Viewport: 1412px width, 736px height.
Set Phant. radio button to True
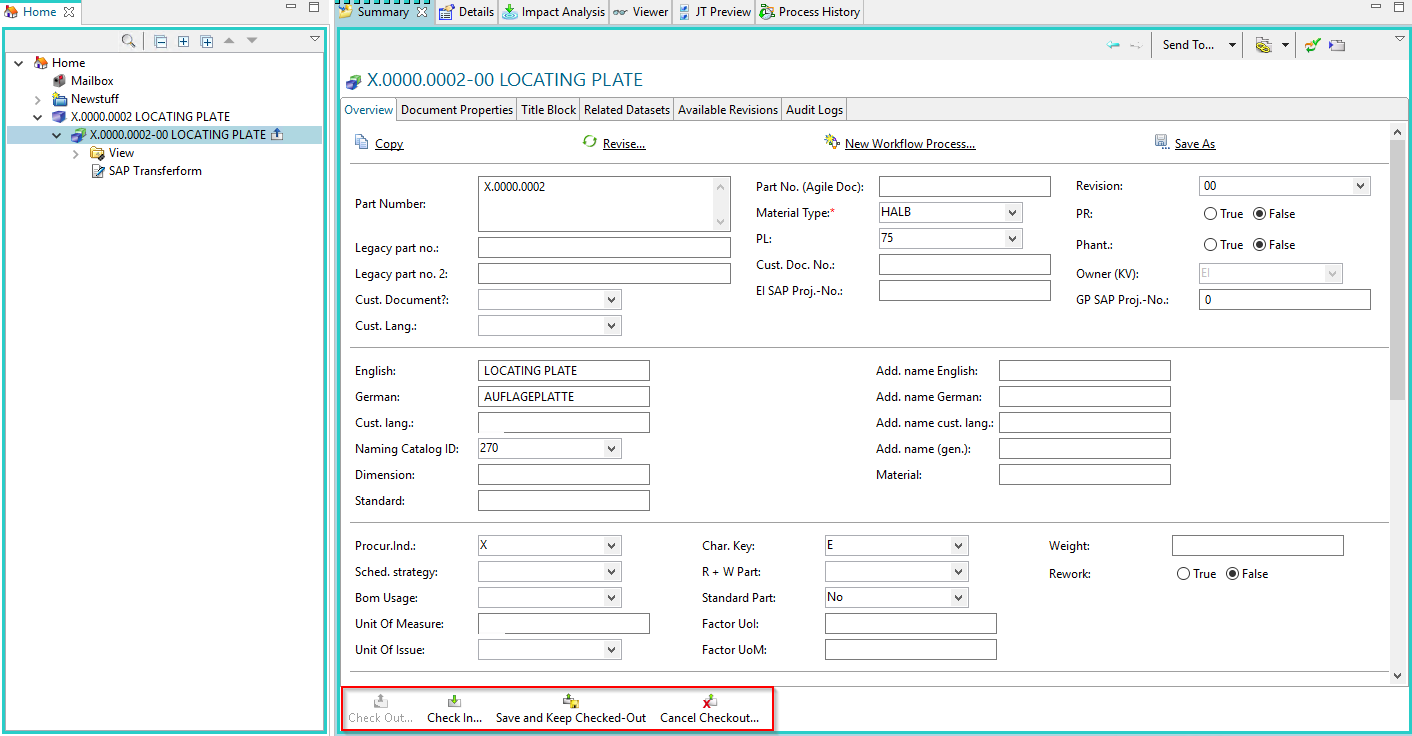tap(1210, 245)
